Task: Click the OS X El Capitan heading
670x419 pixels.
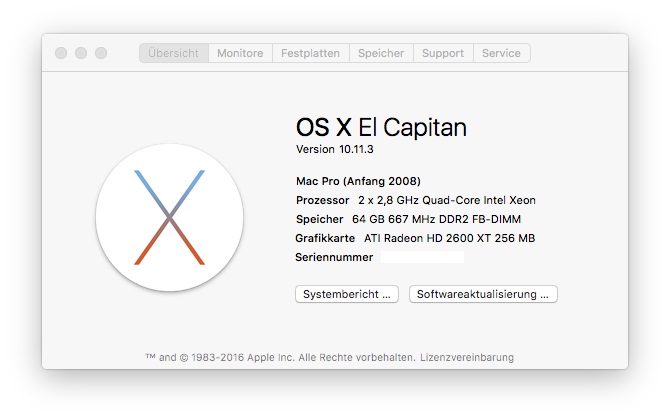Action: click(381, 127)
